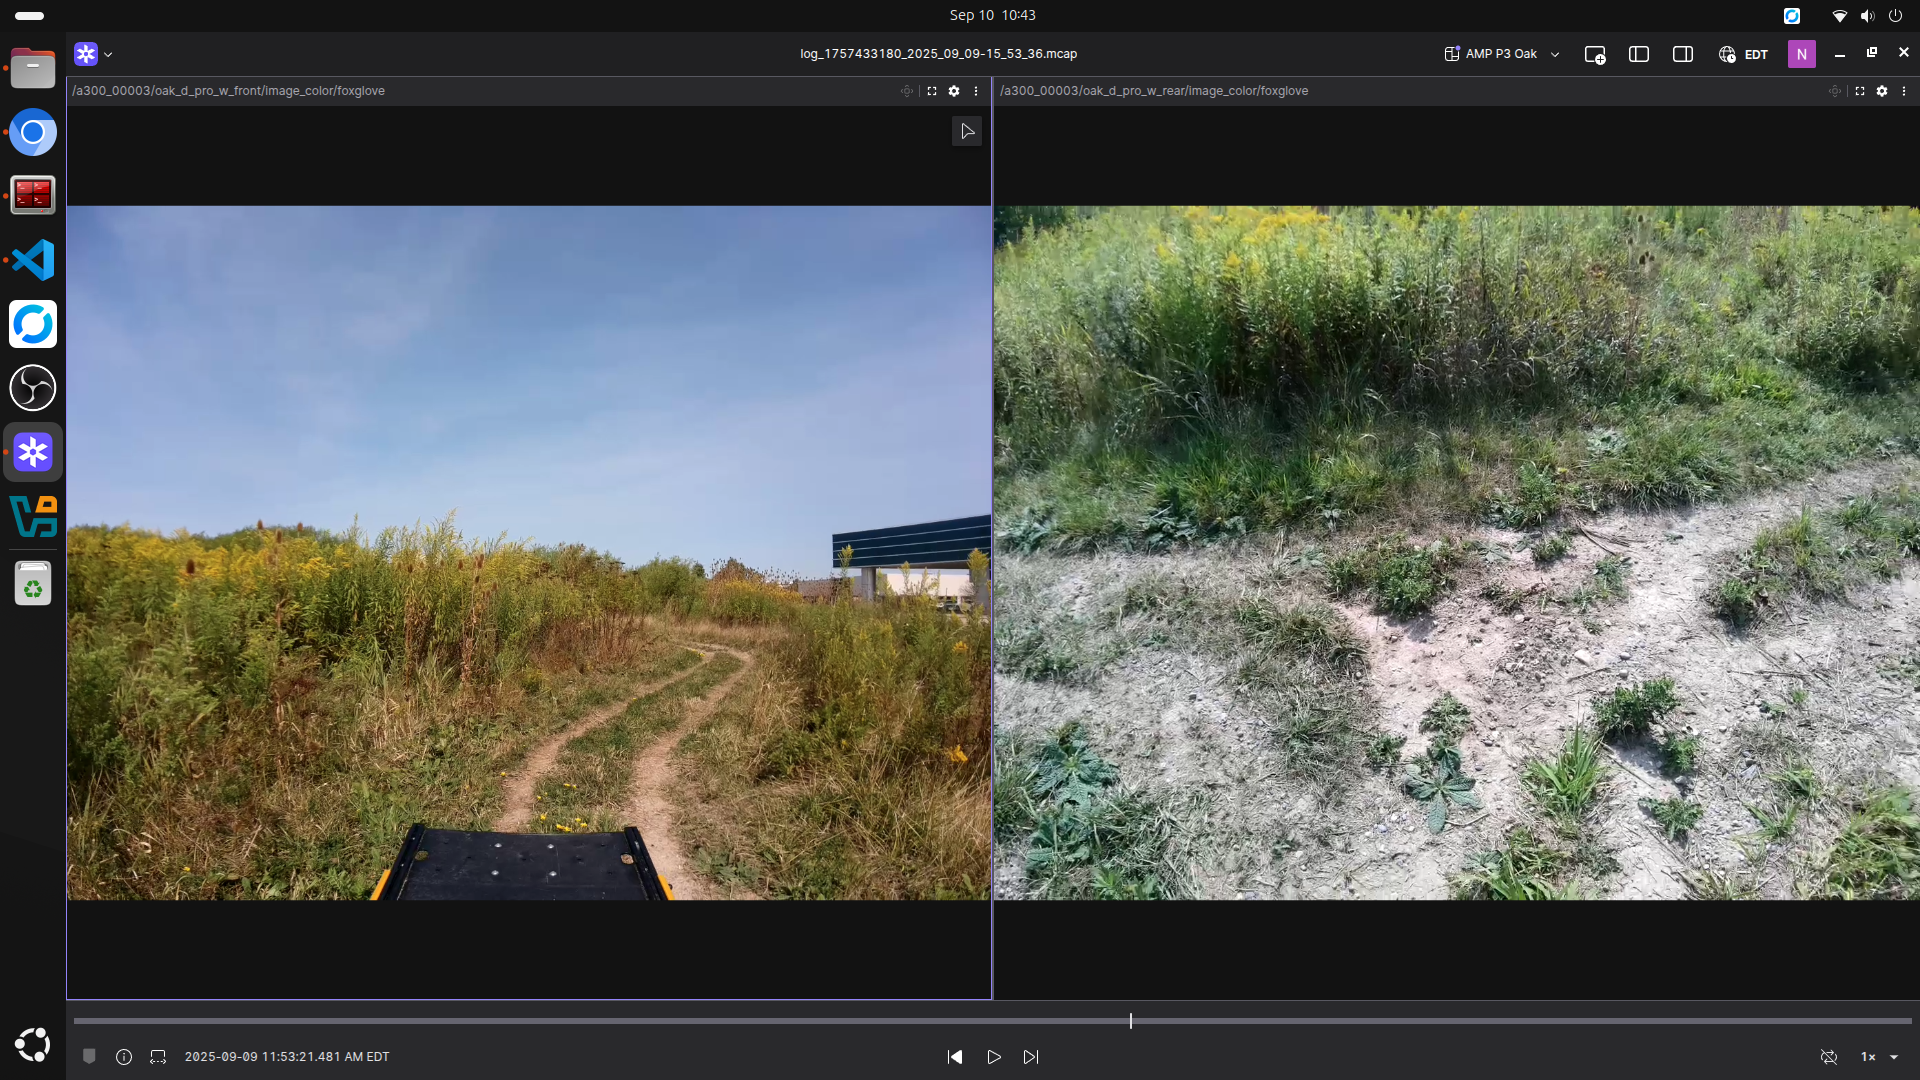Seek forward with next frame button
The width and height of the screenshot is (1920, 1080).
point(1031,1057)
